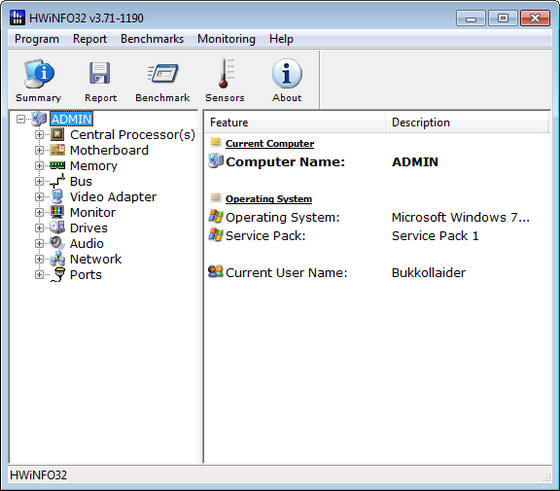The width and height of the screenshot is (560, 491).
Task: Expand the Bus tree node
Action: point(39,181)
